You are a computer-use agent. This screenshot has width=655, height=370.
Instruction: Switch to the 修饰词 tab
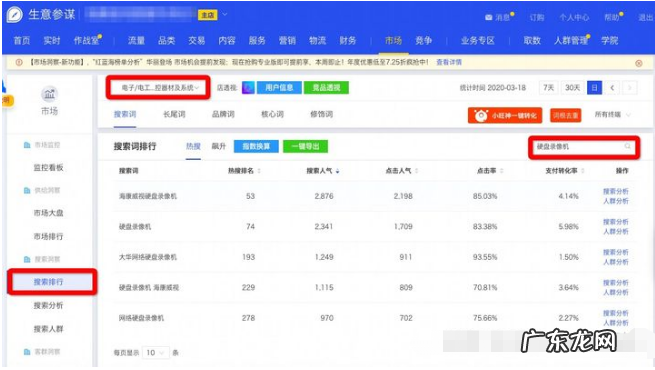tap(321, 114)
